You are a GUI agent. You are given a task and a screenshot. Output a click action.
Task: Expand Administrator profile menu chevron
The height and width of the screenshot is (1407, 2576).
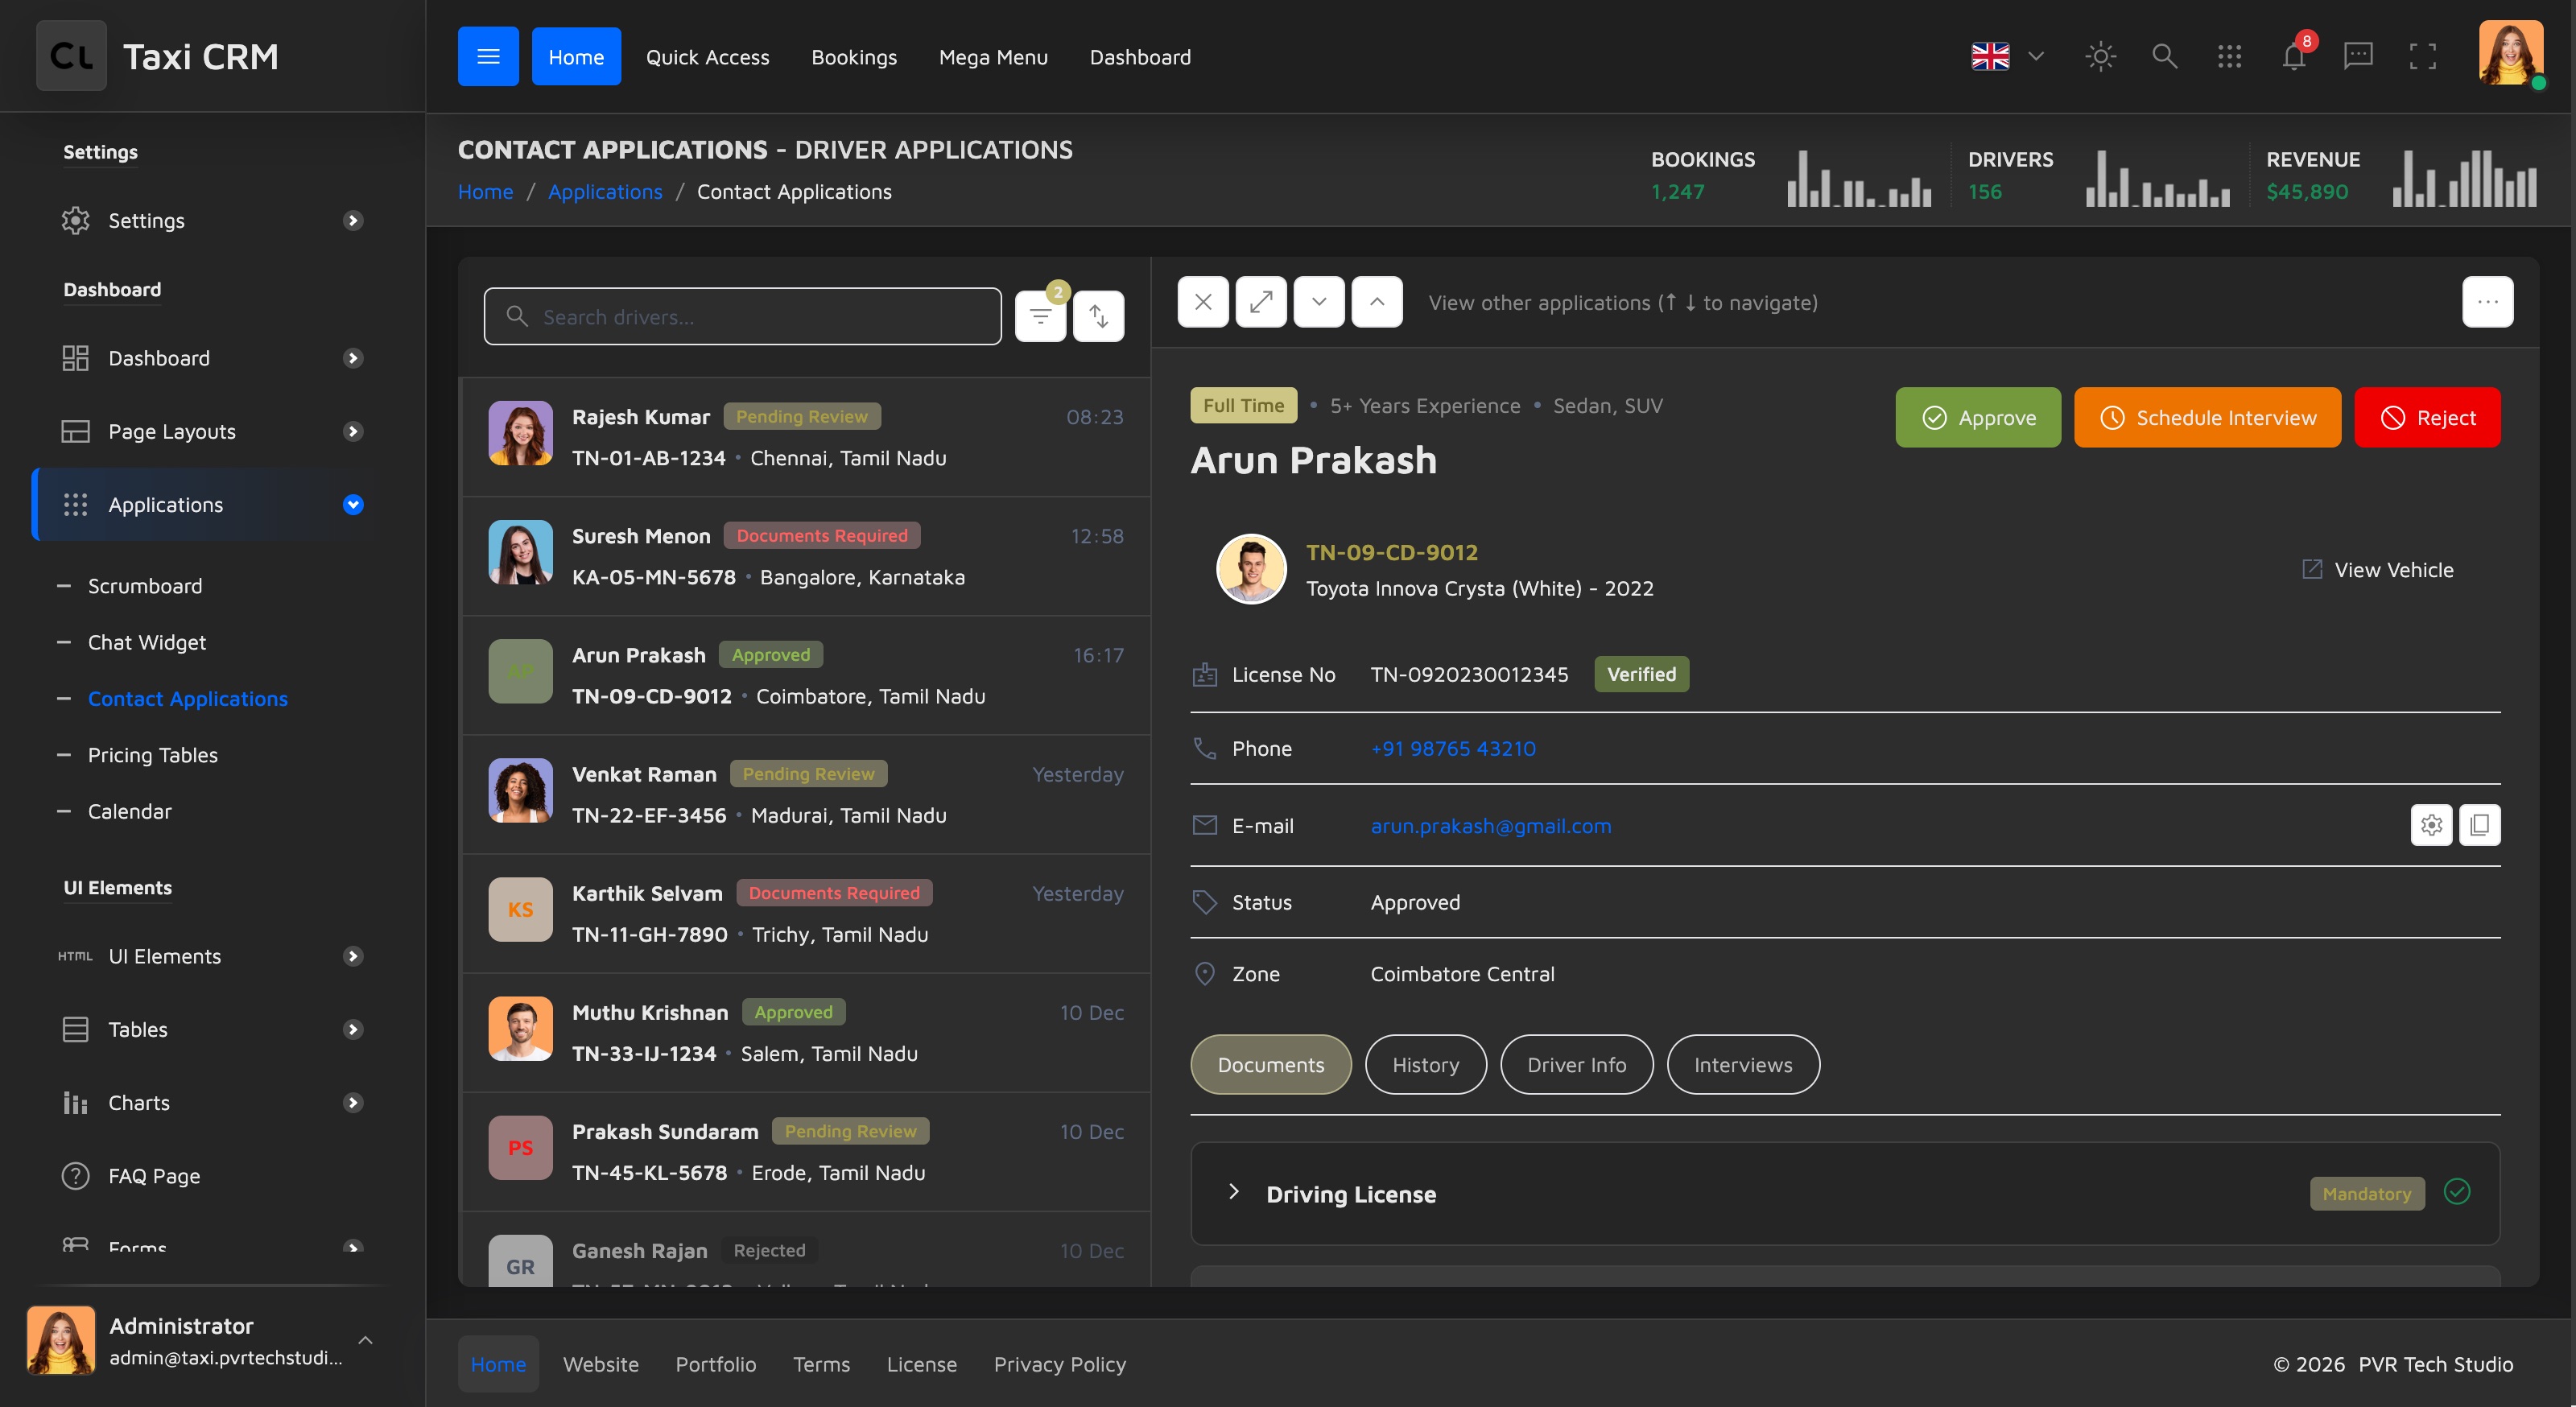click(365, 1340)
